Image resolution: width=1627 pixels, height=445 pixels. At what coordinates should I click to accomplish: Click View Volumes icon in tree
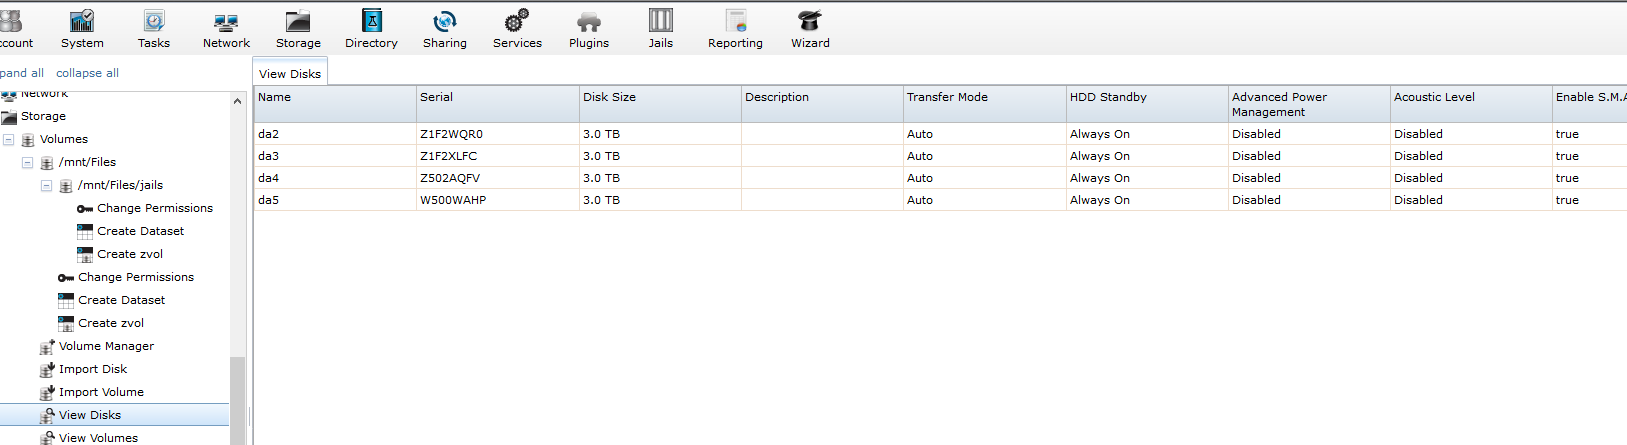coord(47,438)
